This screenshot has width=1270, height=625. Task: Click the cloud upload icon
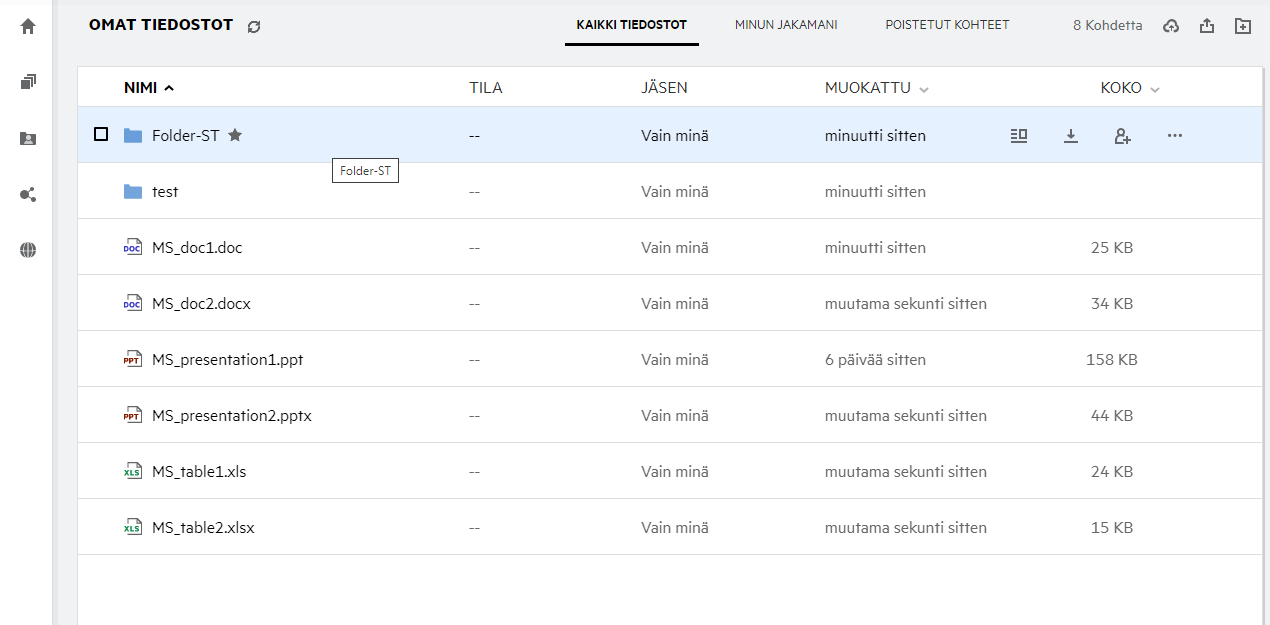click(x=1171, y=26)
